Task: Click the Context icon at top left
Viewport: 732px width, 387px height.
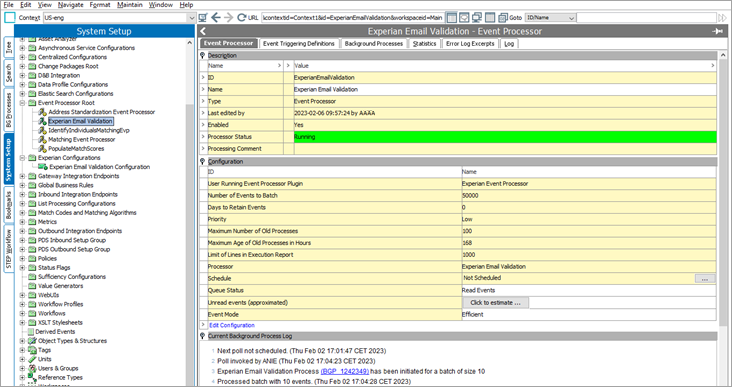Action: point(10,18)
